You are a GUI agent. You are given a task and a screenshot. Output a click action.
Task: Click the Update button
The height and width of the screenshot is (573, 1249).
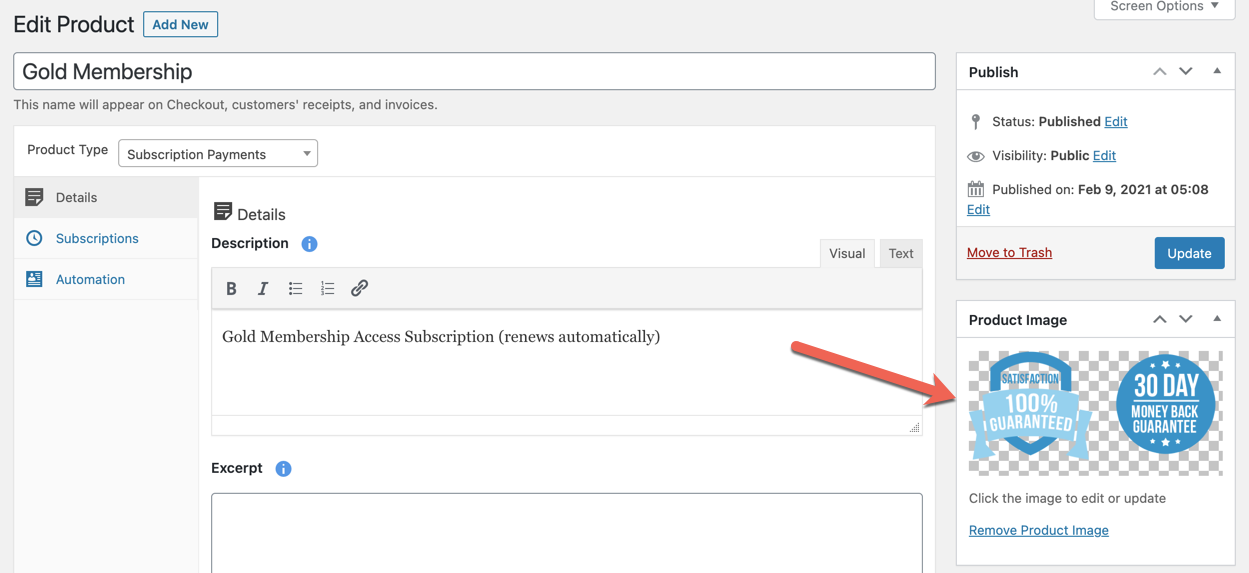tap(1189, 253)
